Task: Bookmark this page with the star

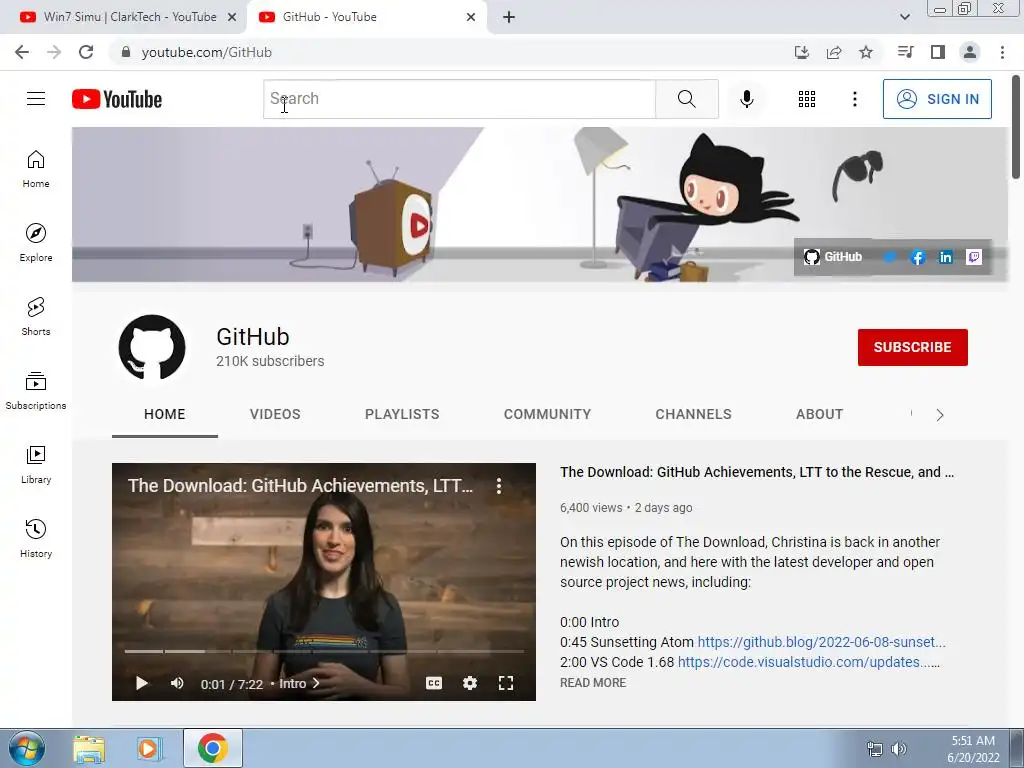Action: coord(866,52)
